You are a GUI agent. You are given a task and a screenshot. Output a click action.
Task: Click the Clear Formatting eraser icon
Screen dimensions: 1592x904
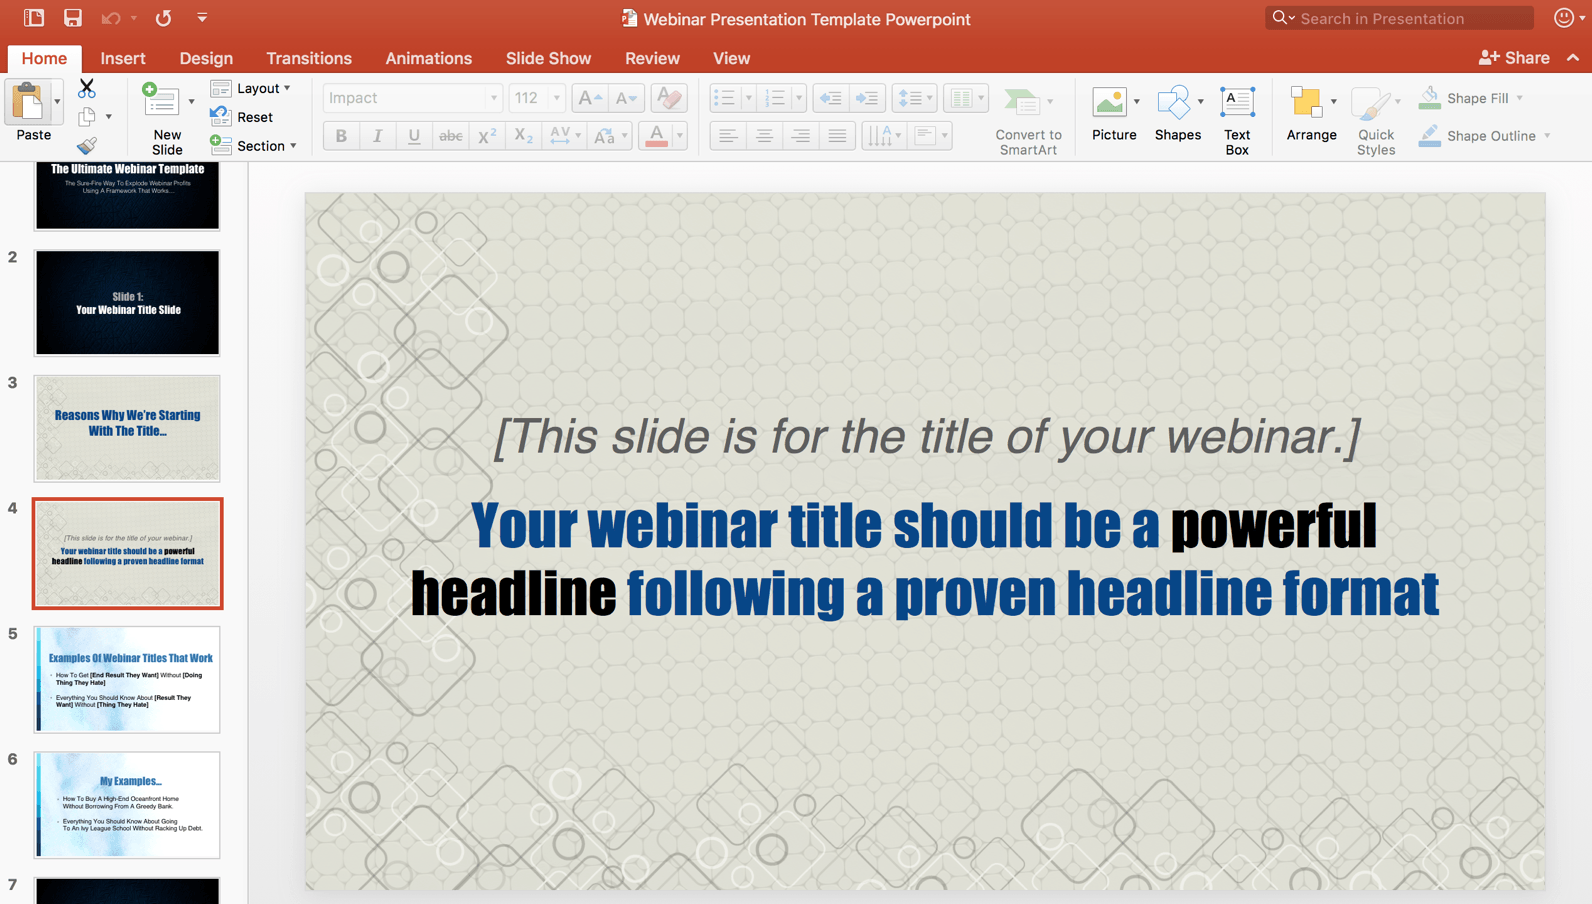(x=668, y=98)
